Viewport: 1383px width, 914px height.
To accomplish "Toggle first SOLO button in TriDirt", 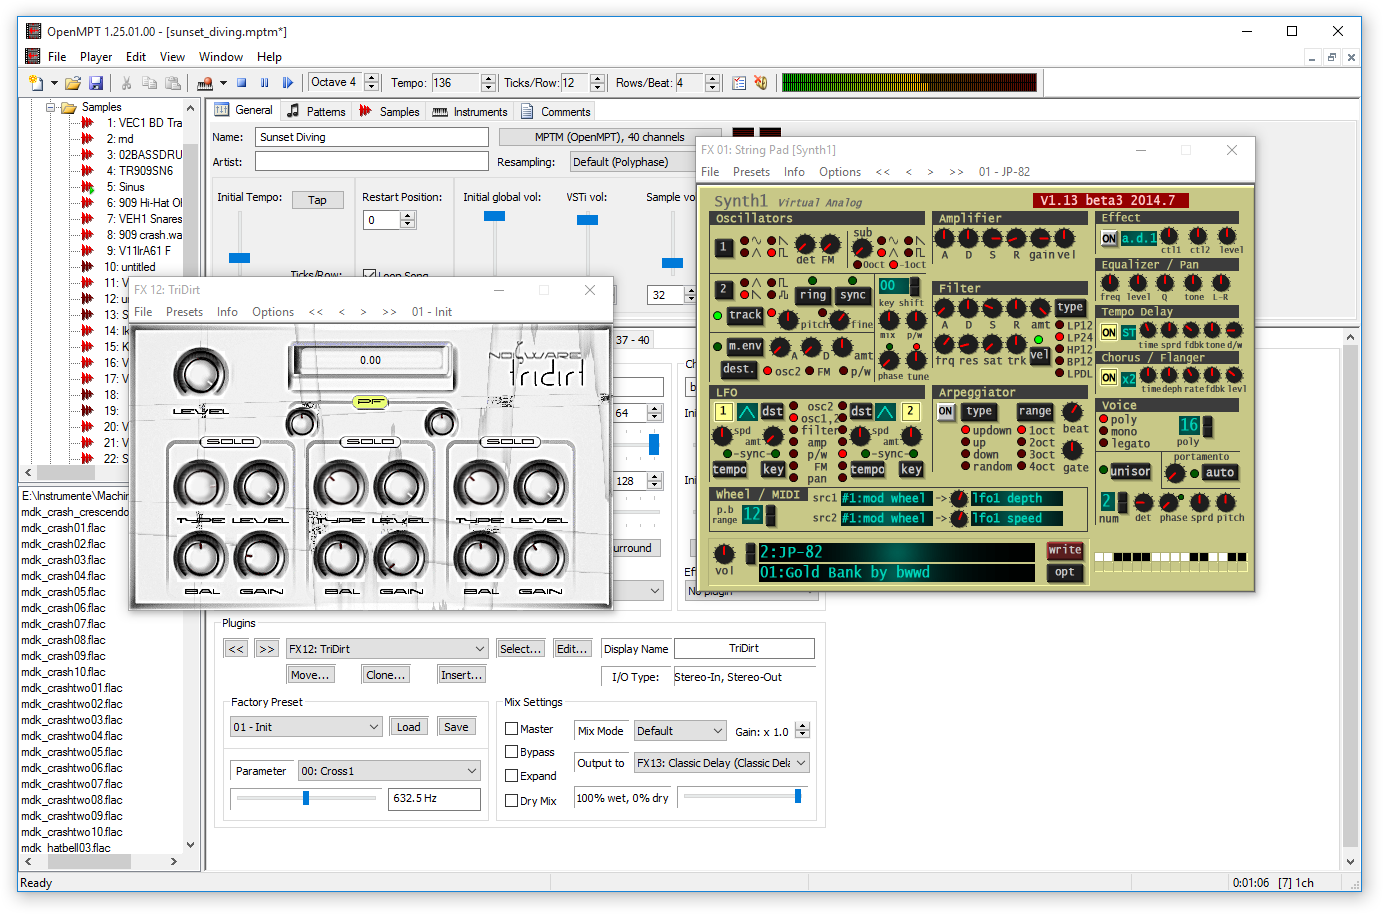I will point(230,441).
